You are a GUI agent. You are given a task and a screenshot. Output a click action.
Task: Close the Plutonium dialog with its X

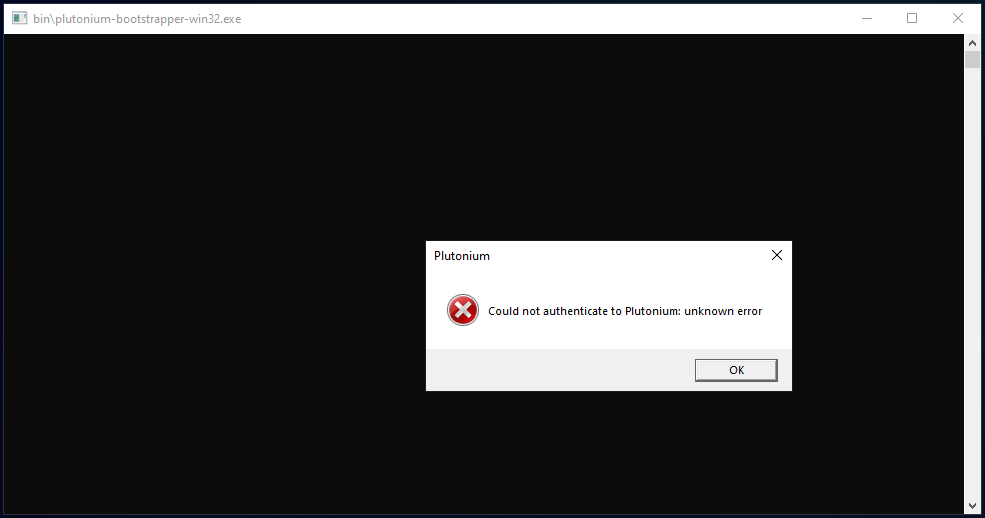click(x=777, y=255)
